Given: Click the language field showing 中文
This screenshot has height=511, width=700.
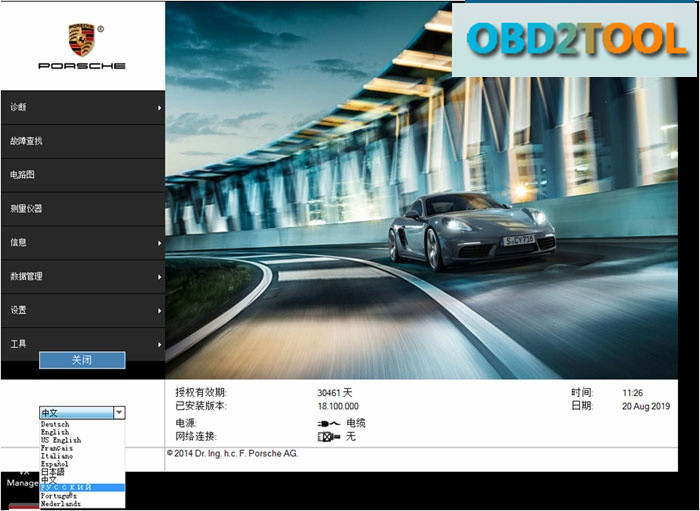Looking at the screenshot, I should 76,413.
